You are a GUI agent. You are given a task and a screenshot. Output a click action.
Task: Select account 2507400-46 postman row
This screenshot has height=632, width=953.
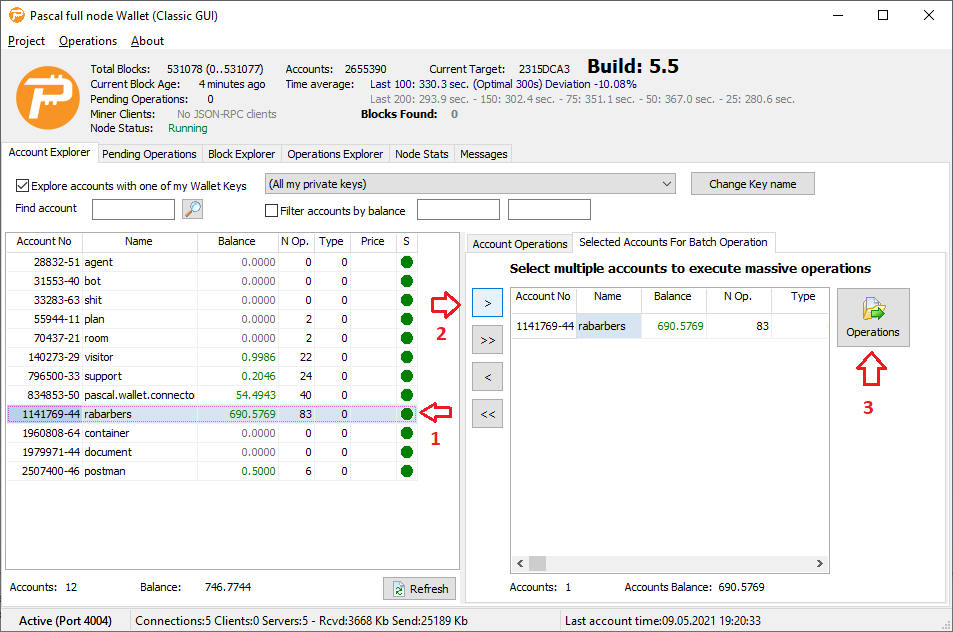pos(212,471)
